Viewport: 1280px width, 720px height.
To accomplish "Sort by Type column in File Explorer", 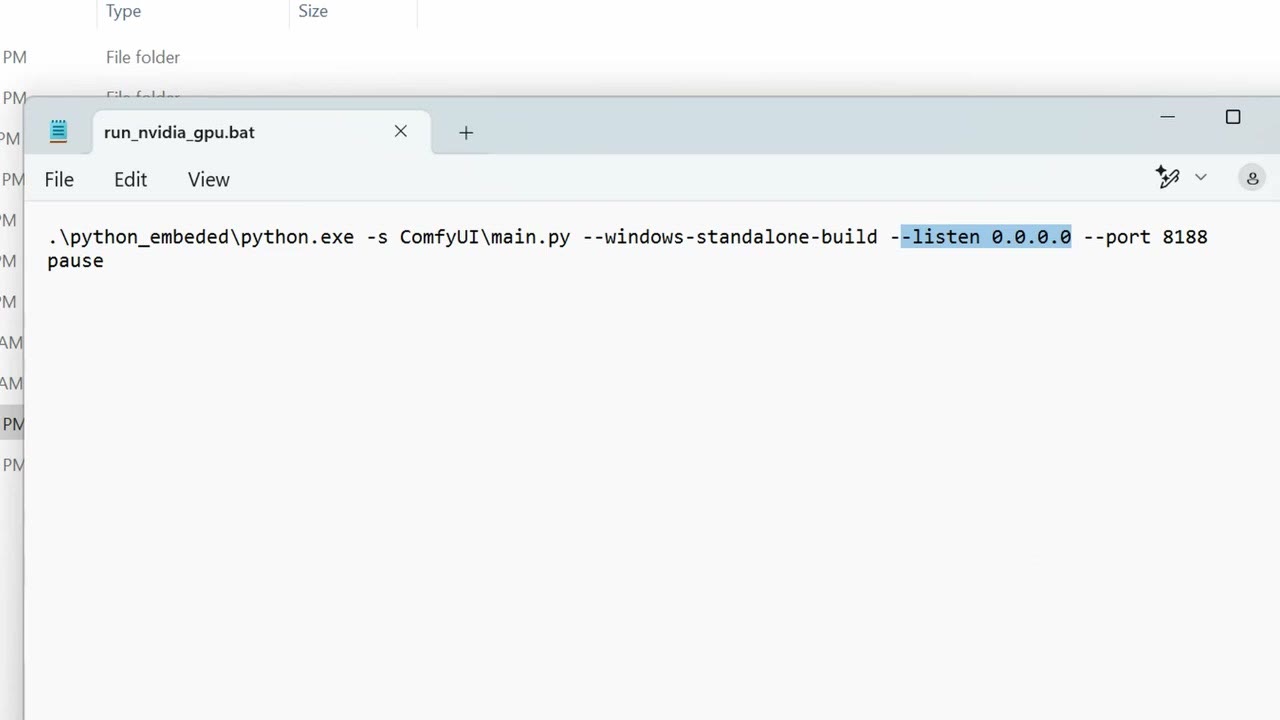I will [x=124, y=11].
